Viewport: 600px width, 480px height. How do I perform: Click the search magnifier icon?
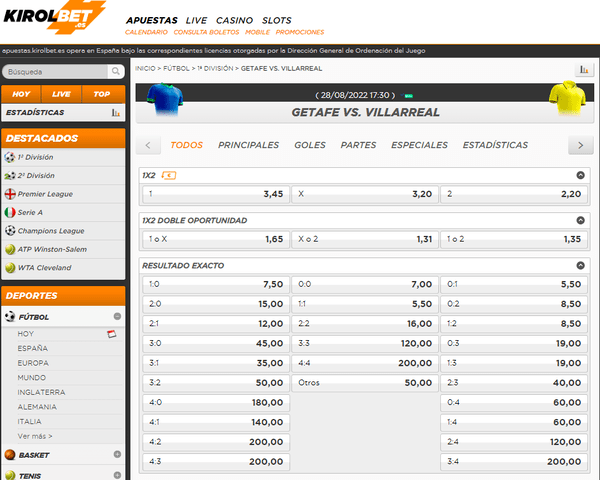(116, 71)
